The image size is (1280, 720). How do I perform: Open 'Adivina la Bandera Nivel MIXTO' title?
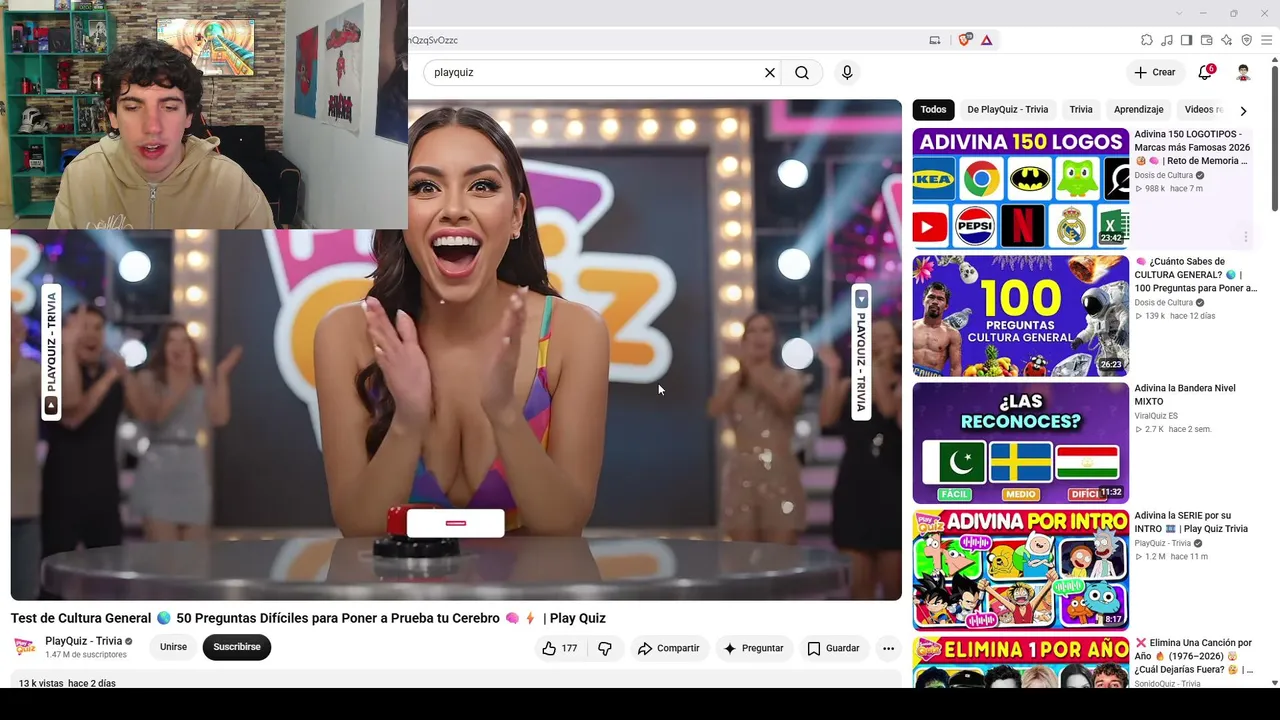coord(1185,395)
